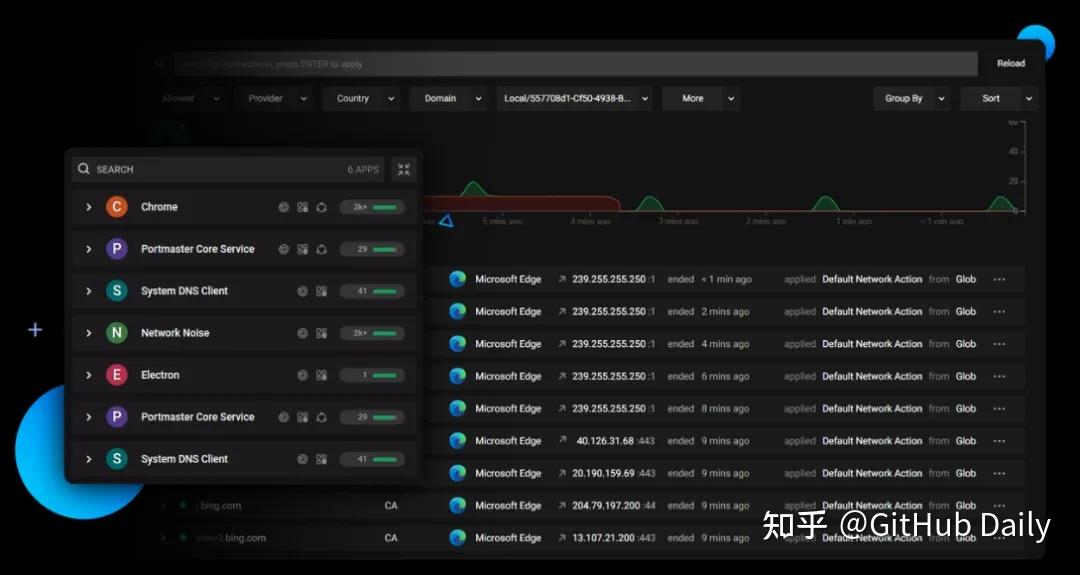Click the red E avatar for Electron
1080x575 pixels.
[x=116, y=375]
